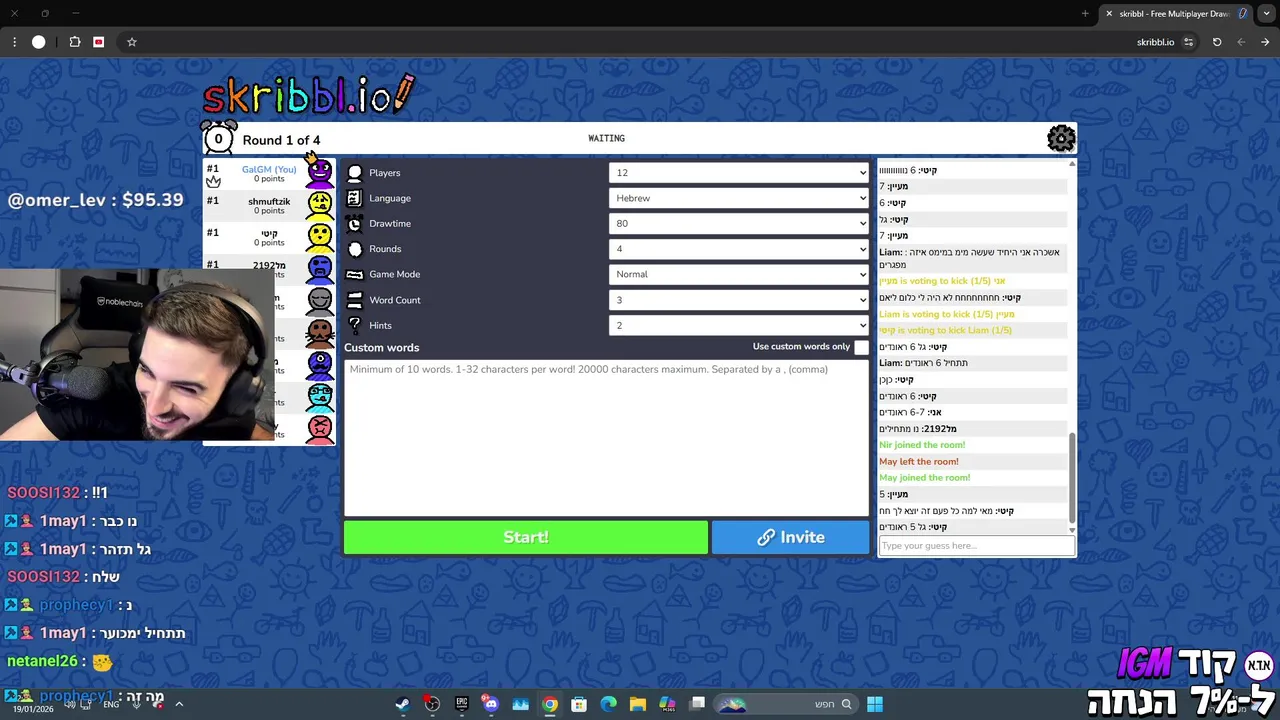Bookmark this page with the star icon
The image size is (1280, 720).
(x=131, y=42)
